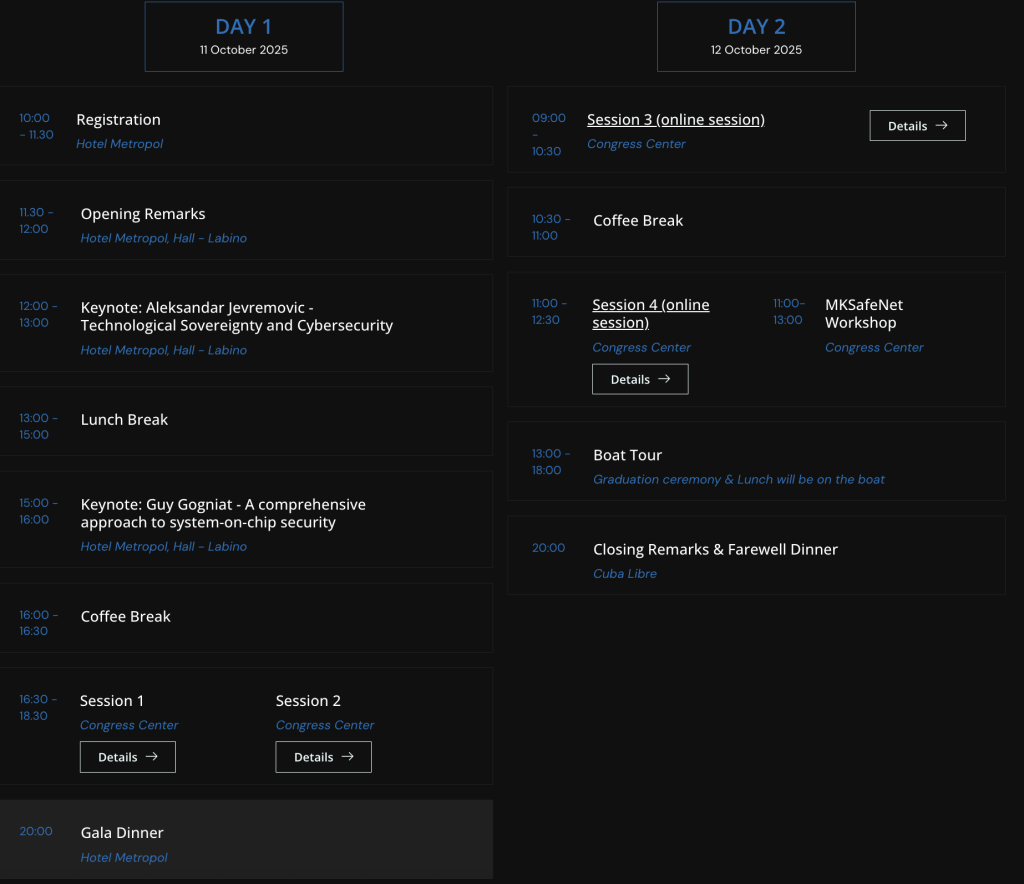Click the arrow icon in Session 2 Details

348,757
